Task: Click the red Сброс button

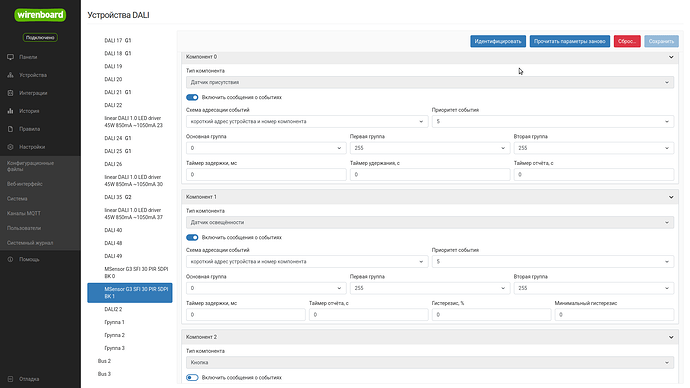Action: [x=627, y=41]
